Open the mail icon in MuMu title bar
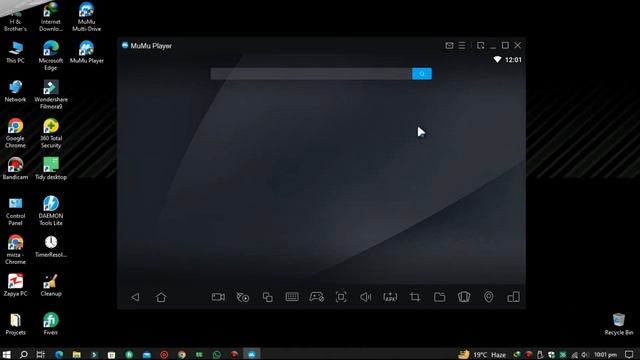This screenshot has width=640, height=360. click(449, 45)
